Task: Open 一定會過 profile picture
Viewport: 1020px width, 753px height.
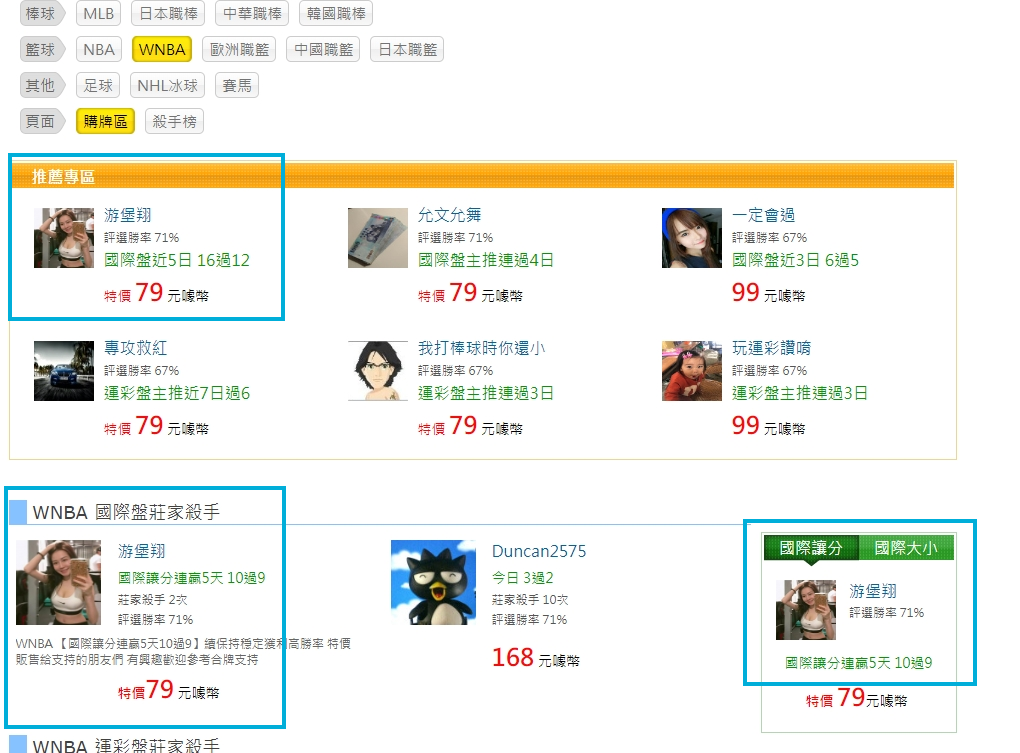Action: coord(691,238)
